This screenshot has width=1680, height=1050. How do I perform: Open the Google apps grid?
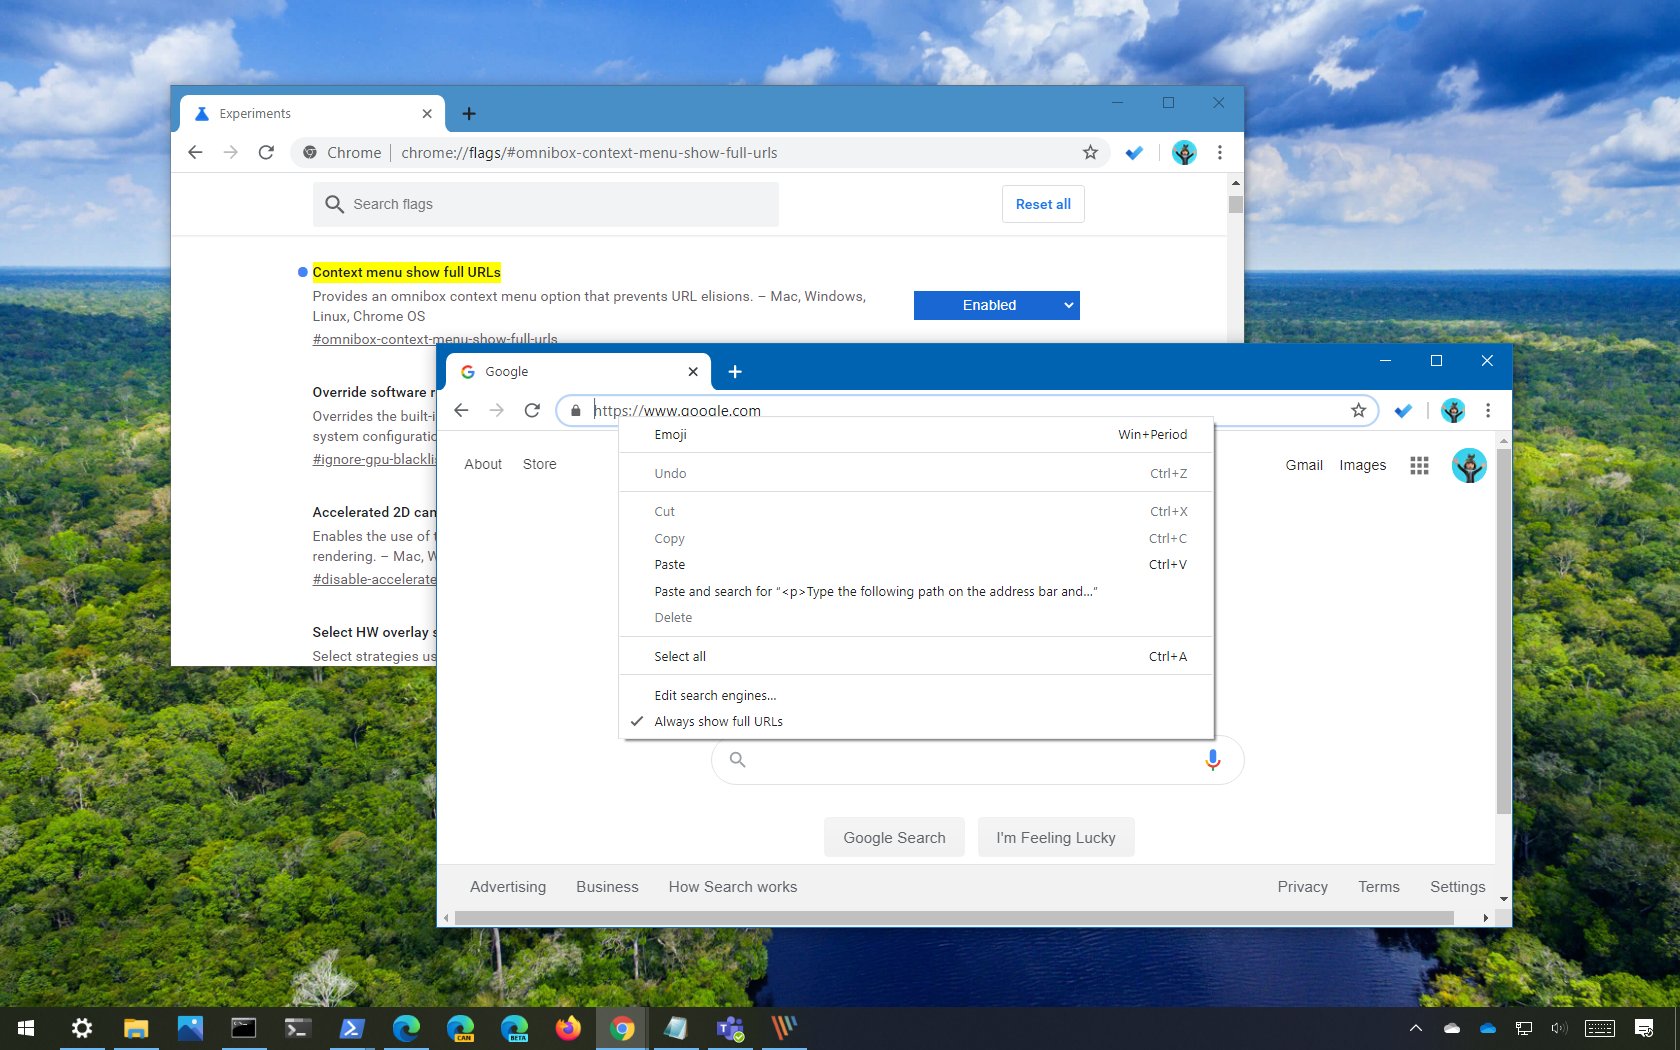click(x=1419, y=465)
